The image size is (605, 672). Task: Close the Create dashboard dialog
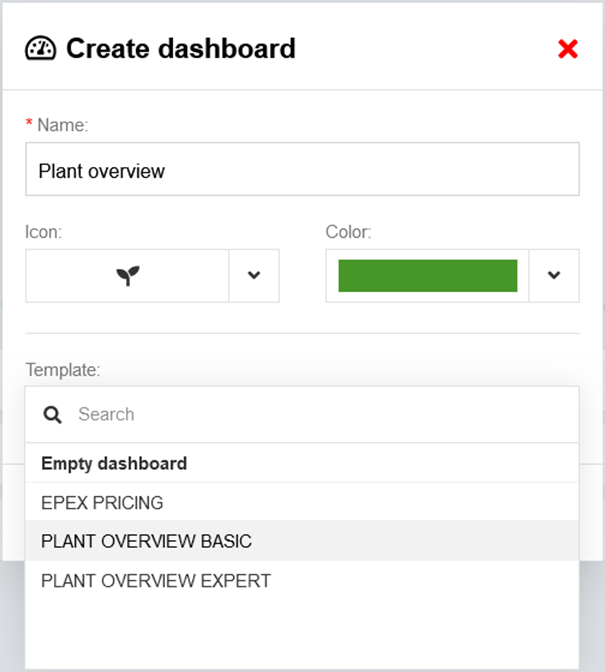[568, 48]
